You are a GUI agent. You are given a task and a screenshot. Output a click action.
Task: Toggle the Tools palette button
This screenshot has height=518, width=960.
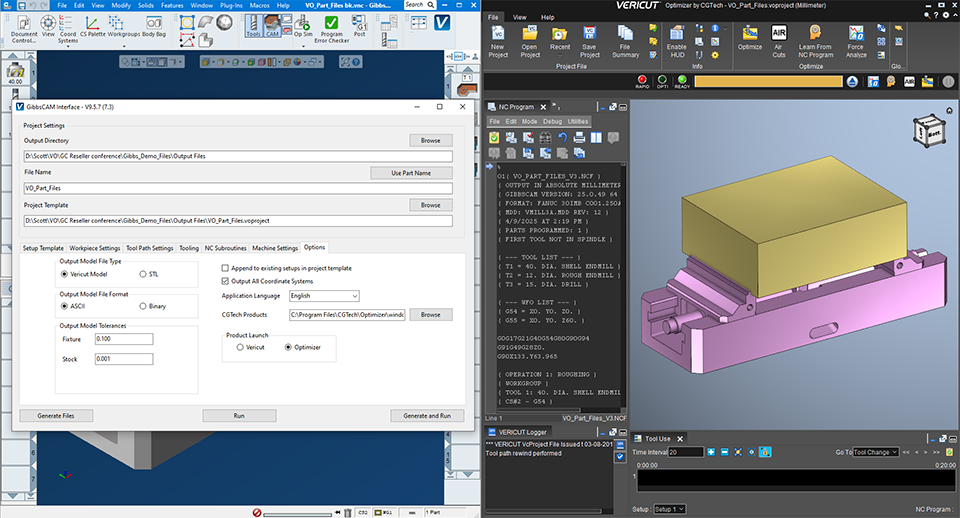click(x=253, y=26)
